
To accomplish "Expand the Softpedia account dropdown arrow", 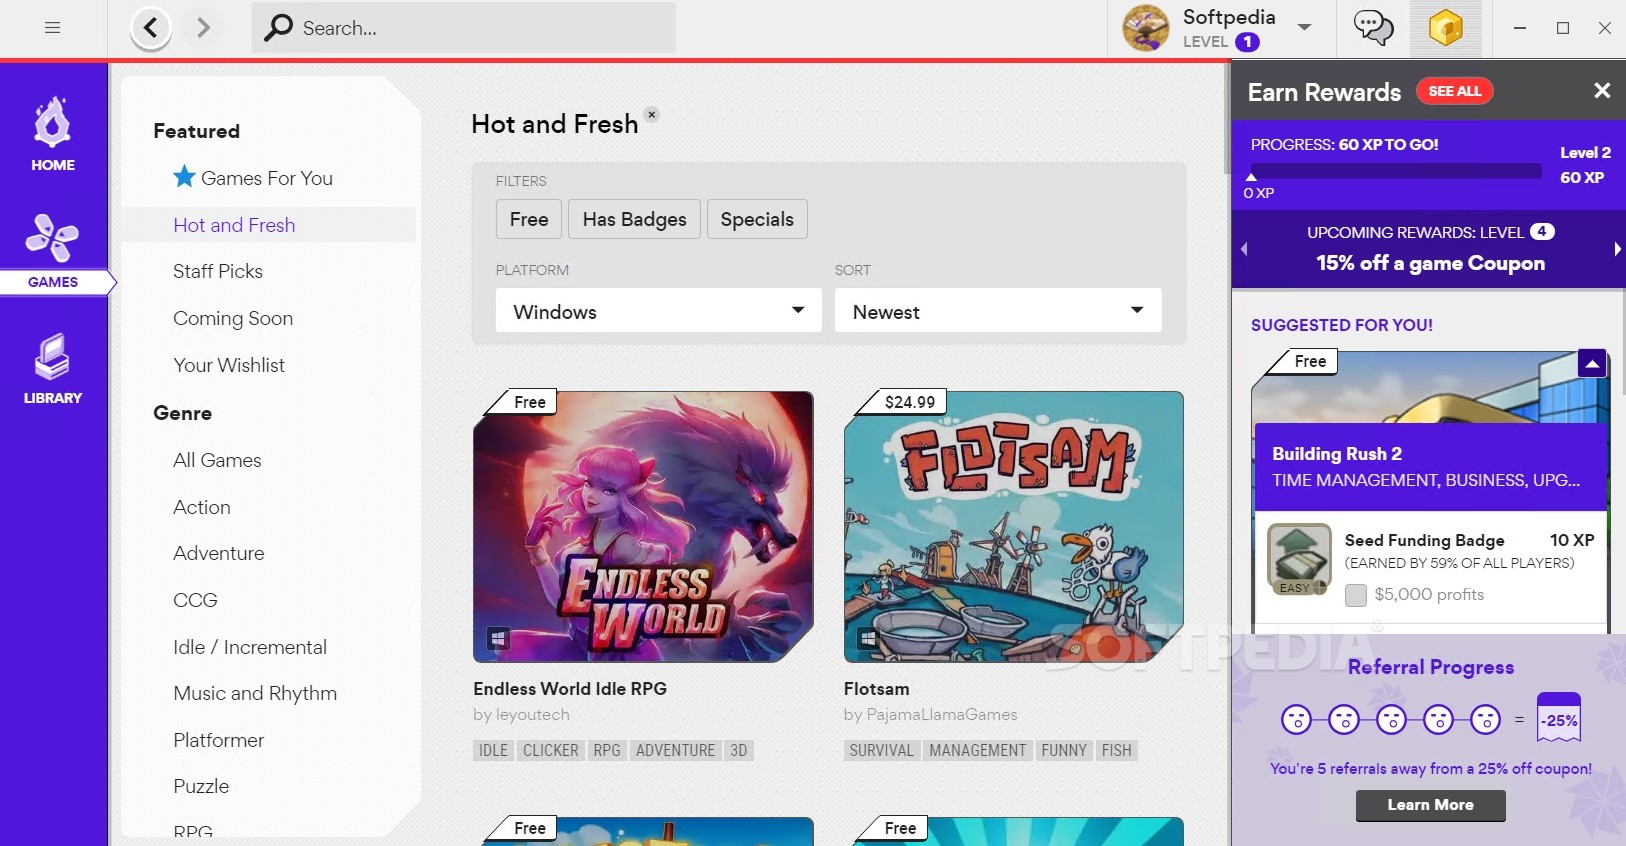I will (1304, 27).
